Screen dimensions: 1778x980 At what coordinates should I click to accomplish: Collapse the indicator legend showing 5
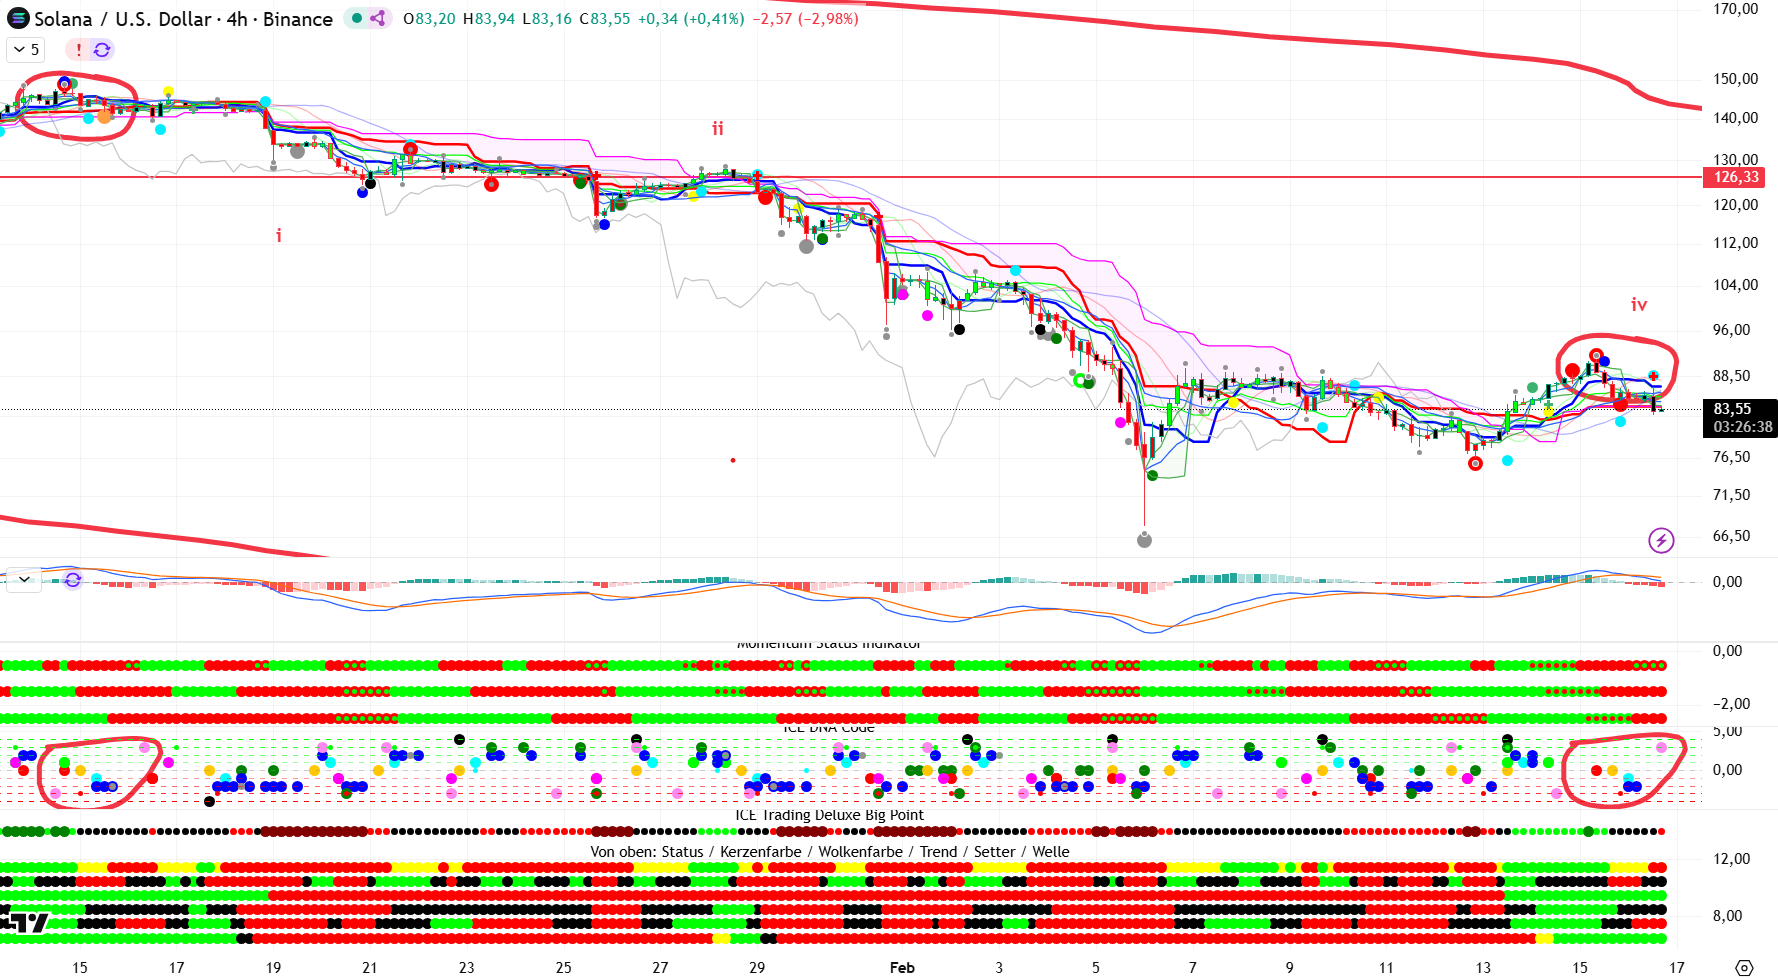(25, 49)
